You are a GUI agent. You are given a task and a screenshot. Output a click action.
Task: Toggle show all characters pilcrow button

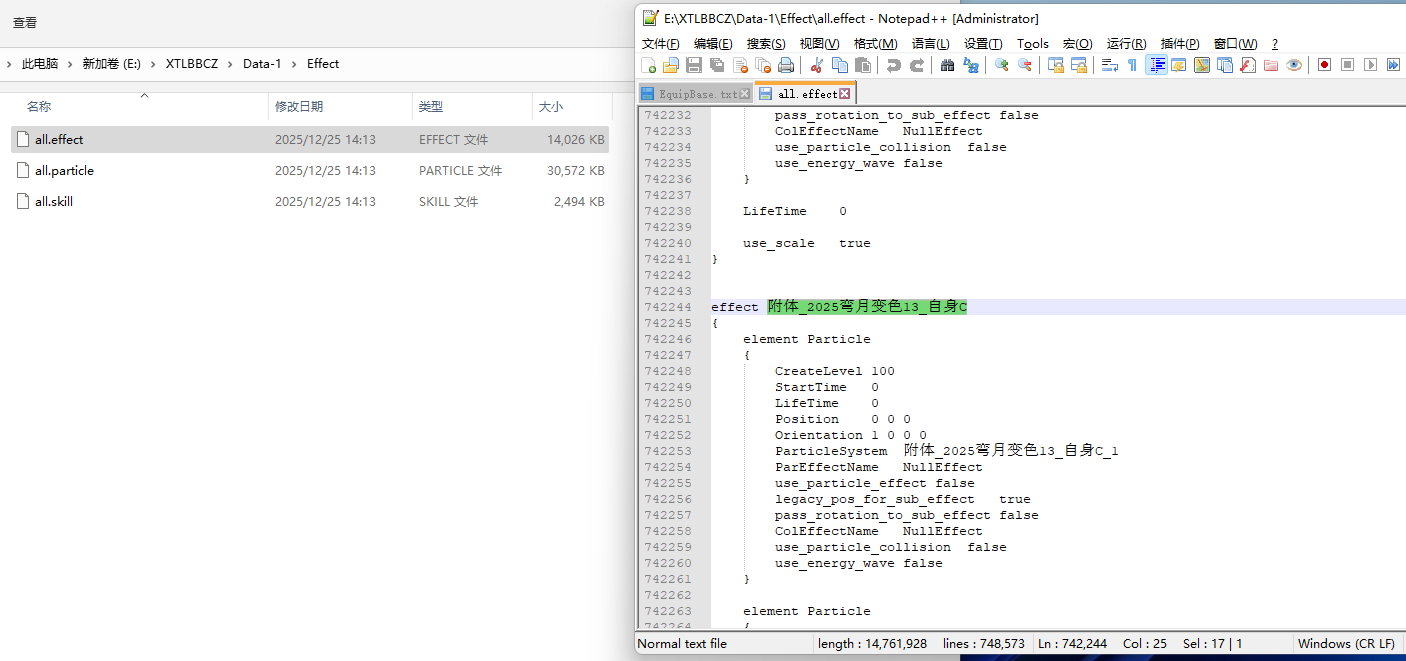[x=1132, y=65]
